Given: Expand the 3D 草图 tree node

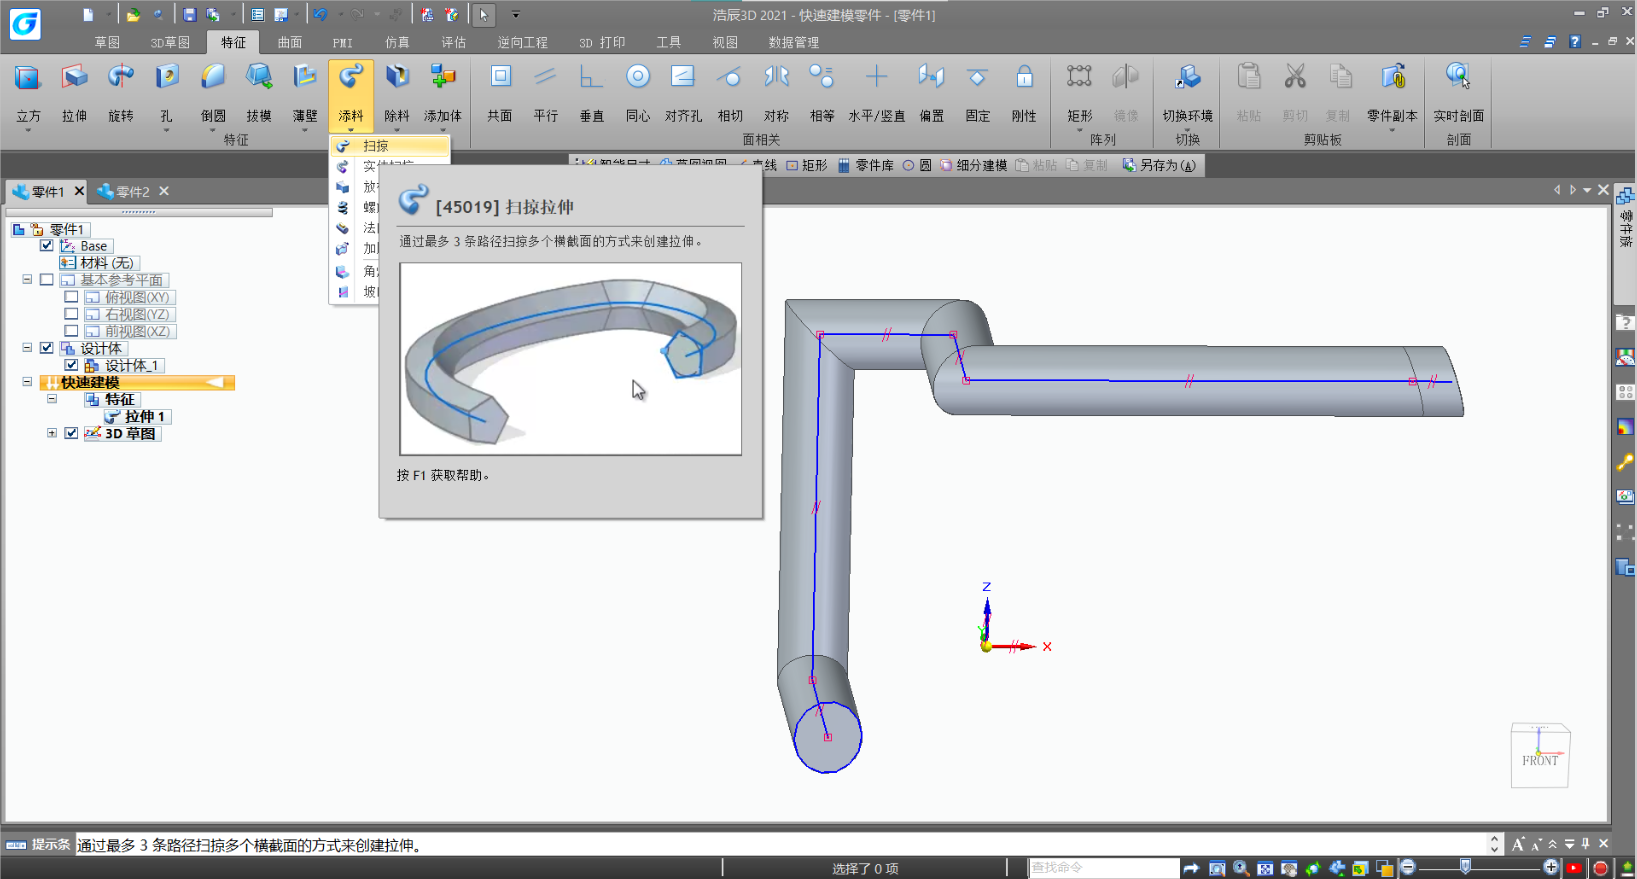Looking at the screenshot, I should tap(52, 433).
